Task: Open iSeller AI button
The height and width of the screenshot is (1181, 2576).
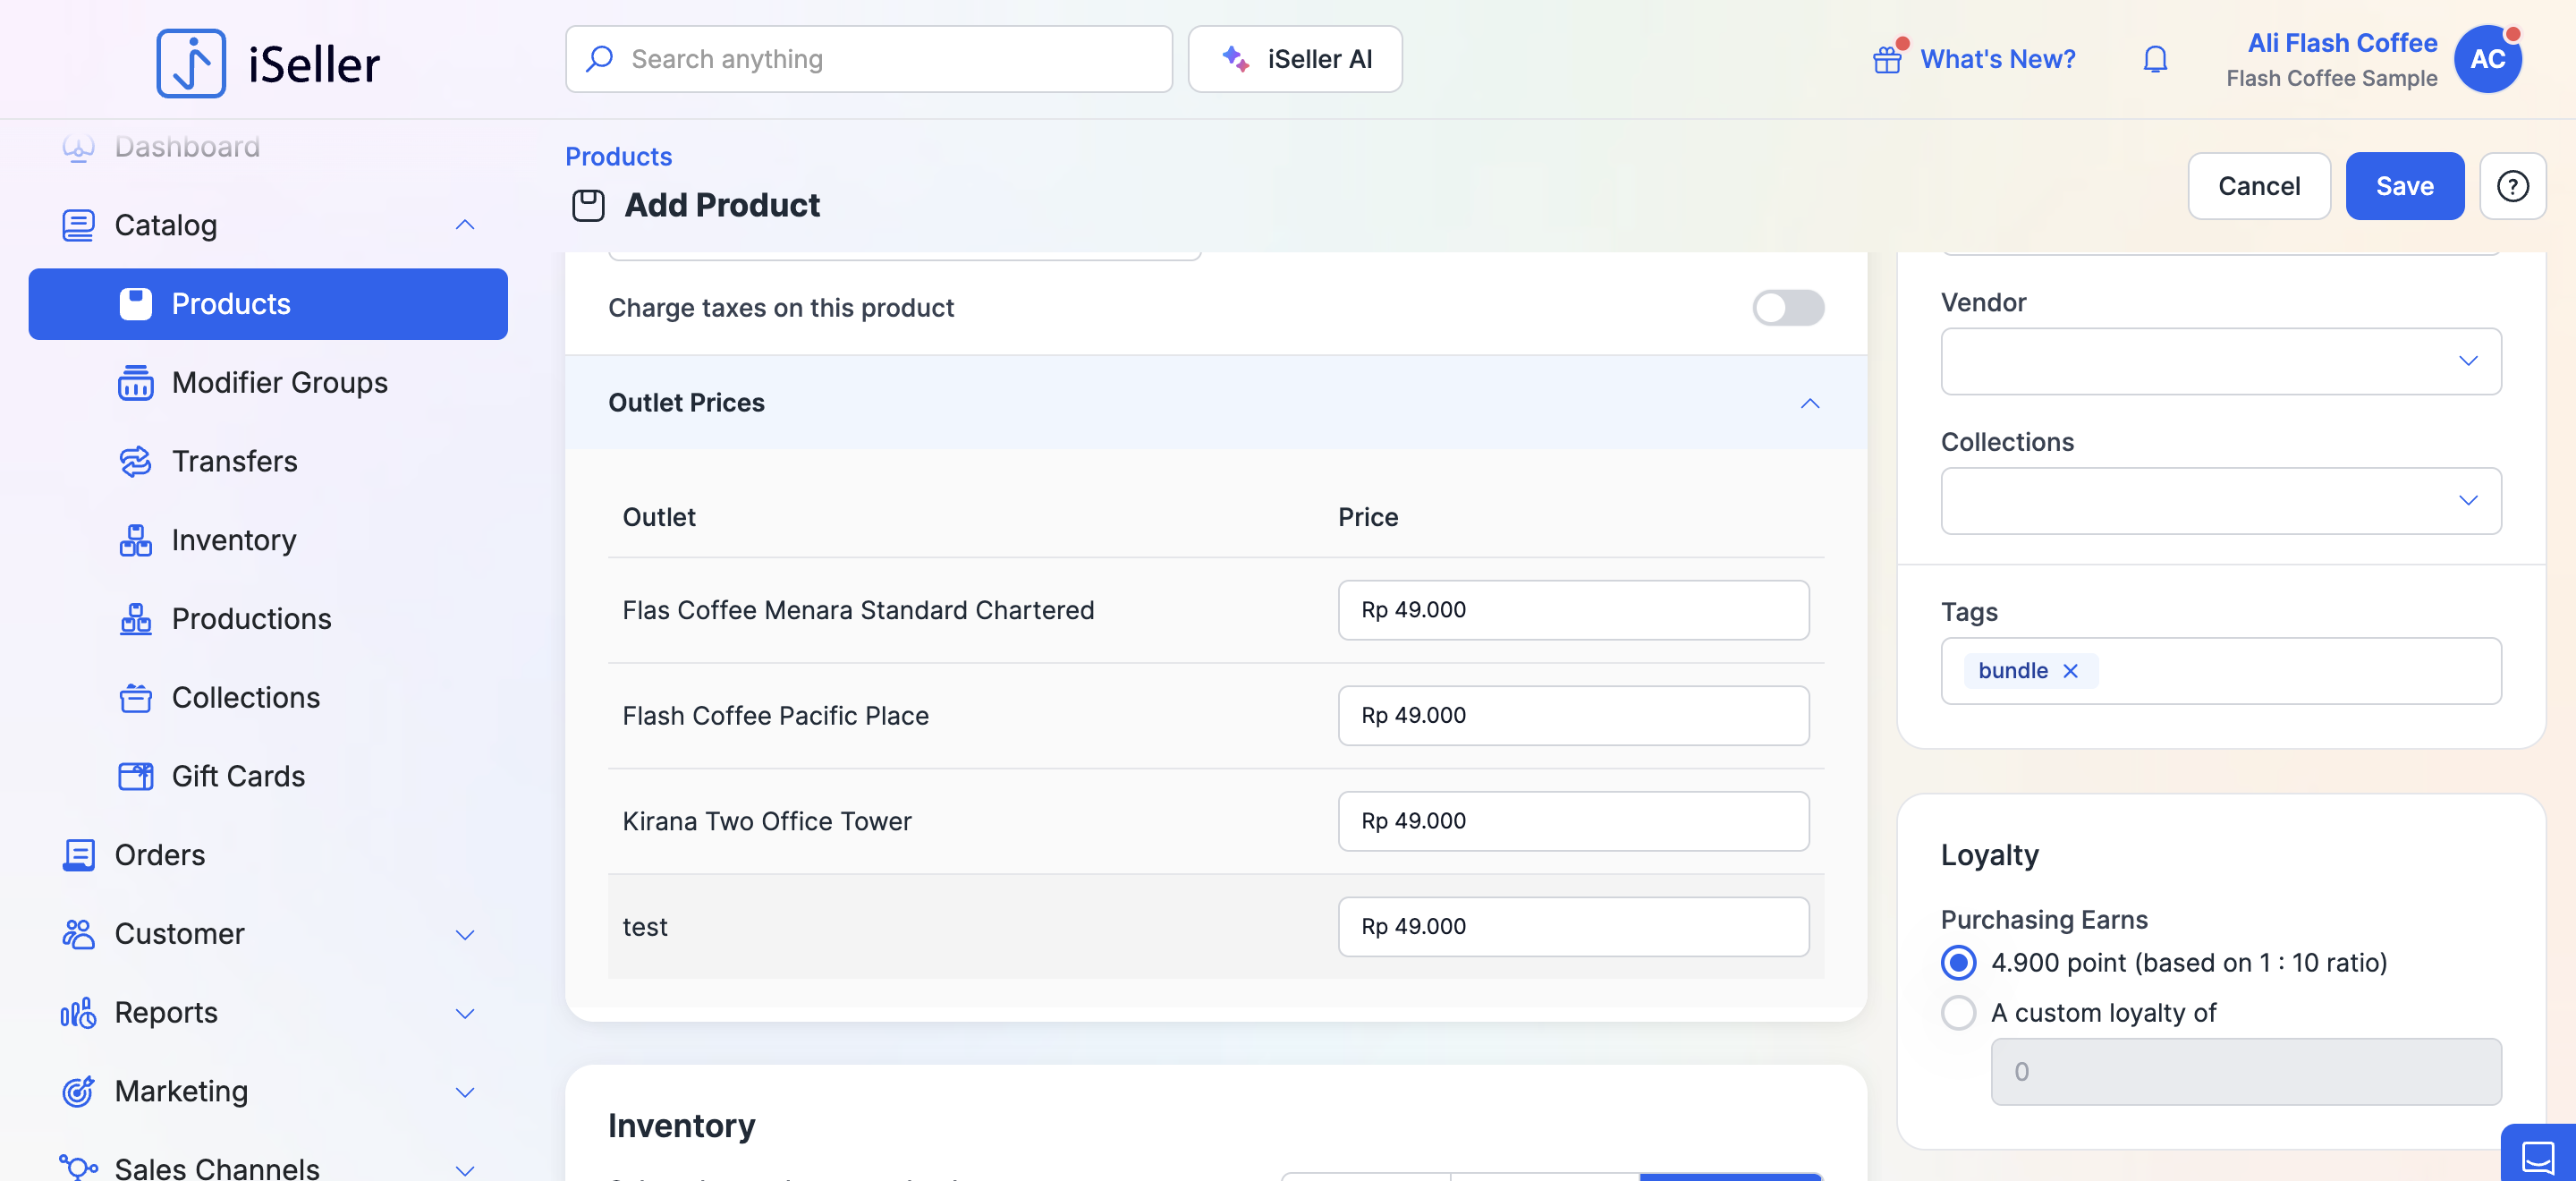Action: (x=1294, y=59)
